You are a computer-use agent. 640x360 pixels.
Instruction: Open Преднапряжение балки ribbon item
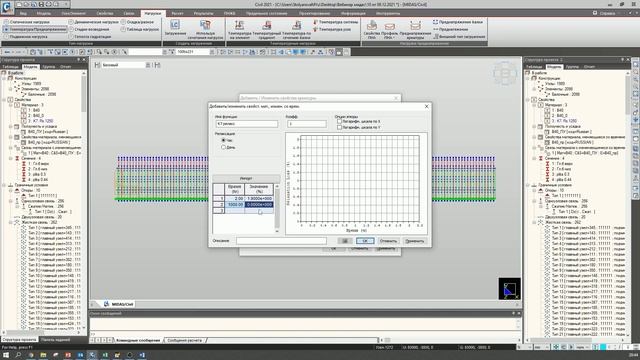pos(458,22)
